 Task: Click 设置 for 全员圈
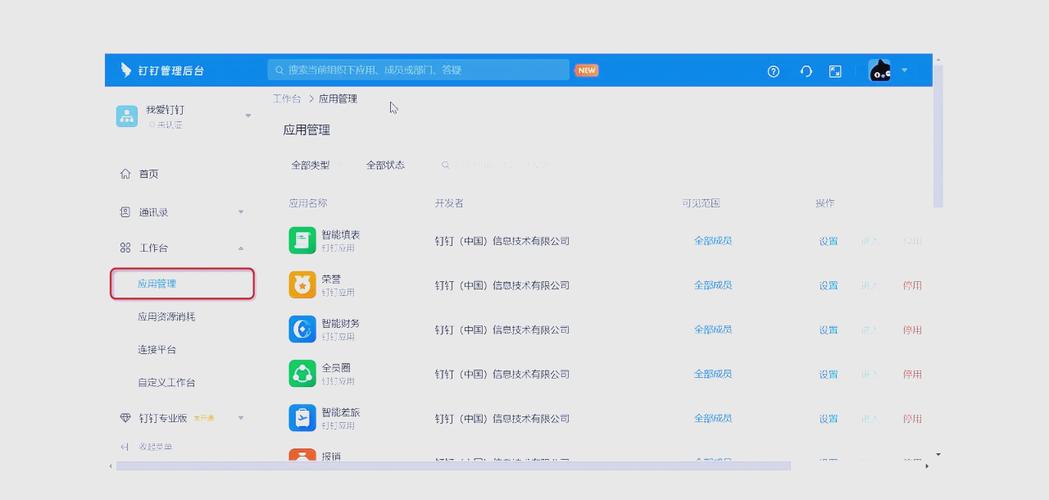coord(828,374)
